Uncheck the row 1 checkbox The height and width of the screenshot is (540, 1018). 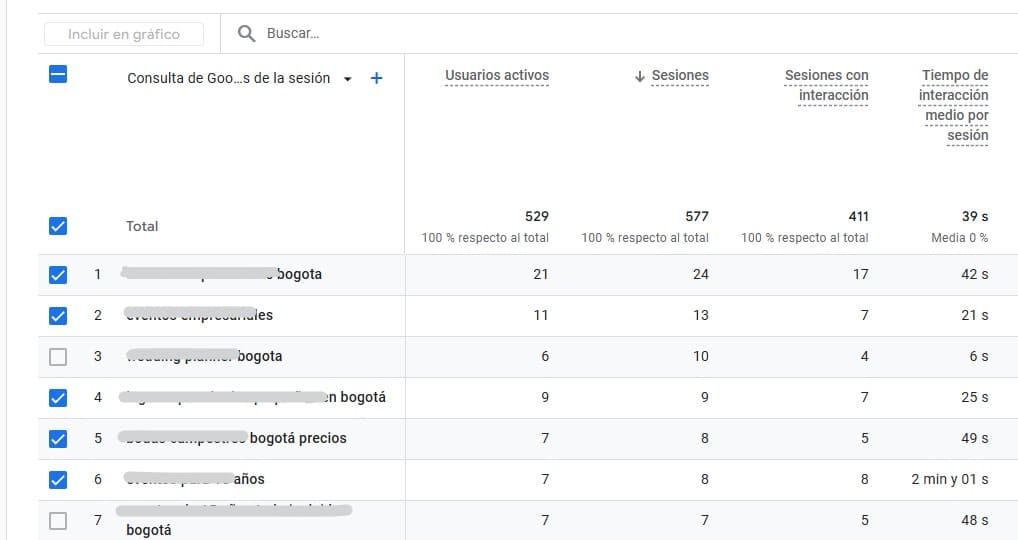58,274
